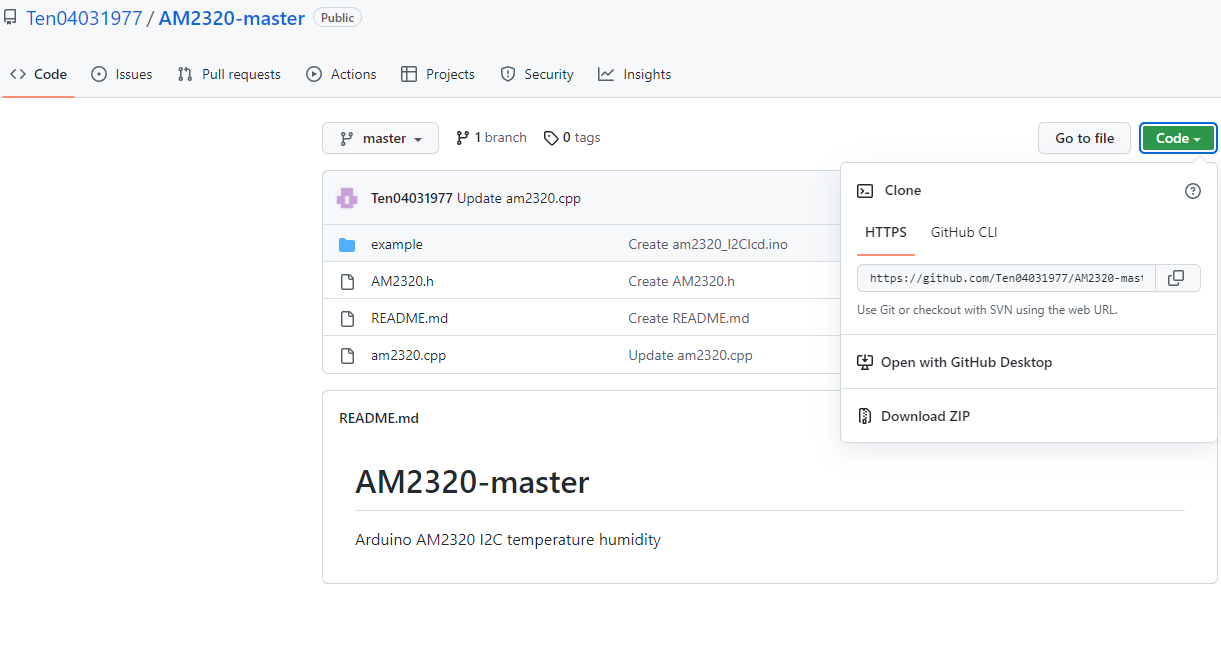Click the repository book icon
The height and width of the screenshot is (669, 1221).
[x=10, y=18]
